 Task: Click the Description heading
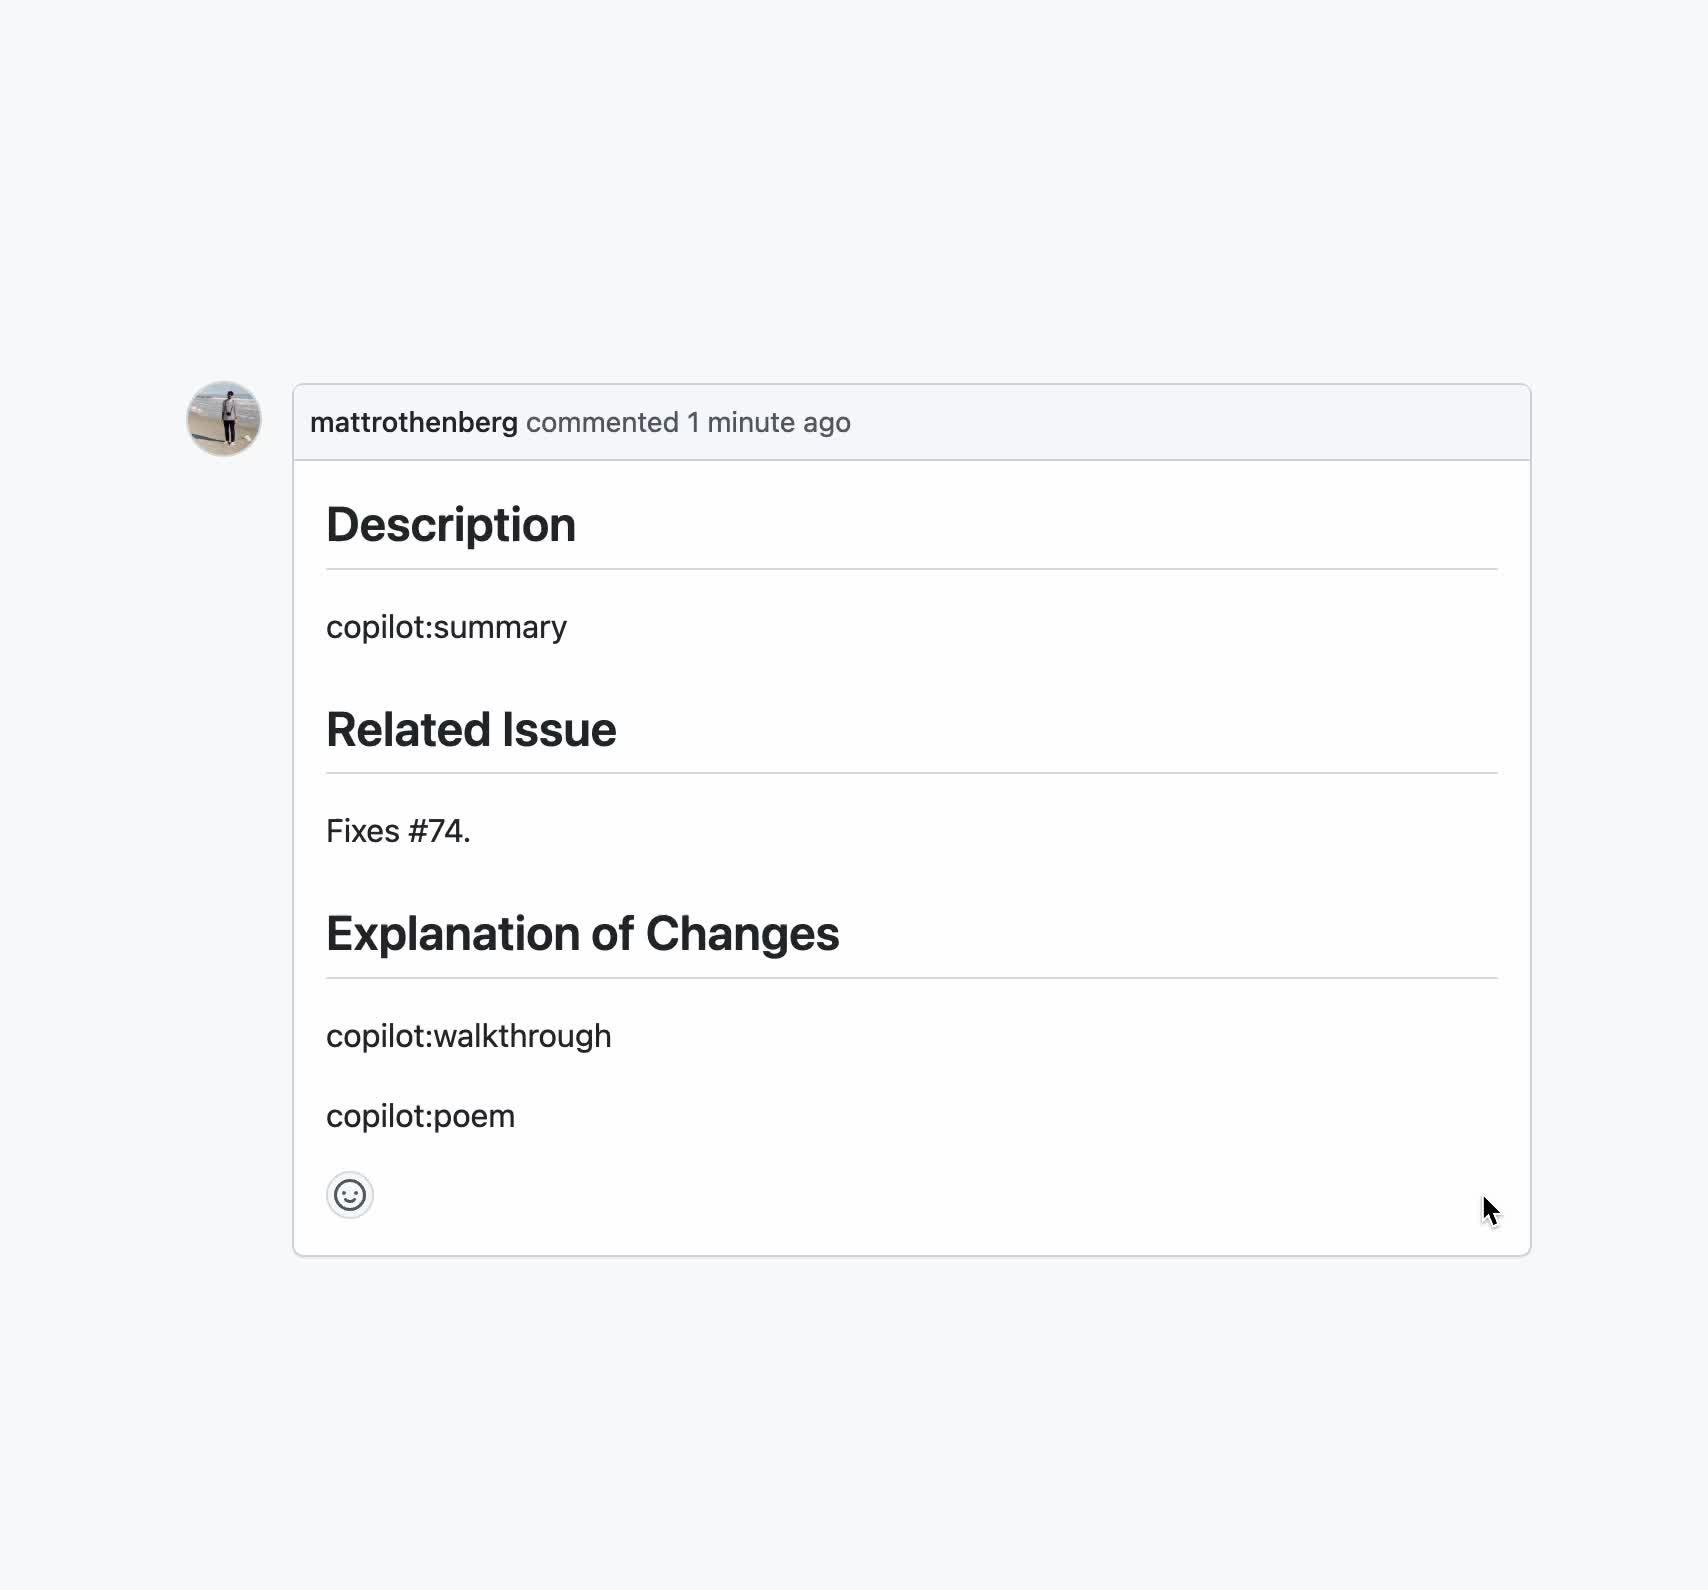click(x=451, y=525)
